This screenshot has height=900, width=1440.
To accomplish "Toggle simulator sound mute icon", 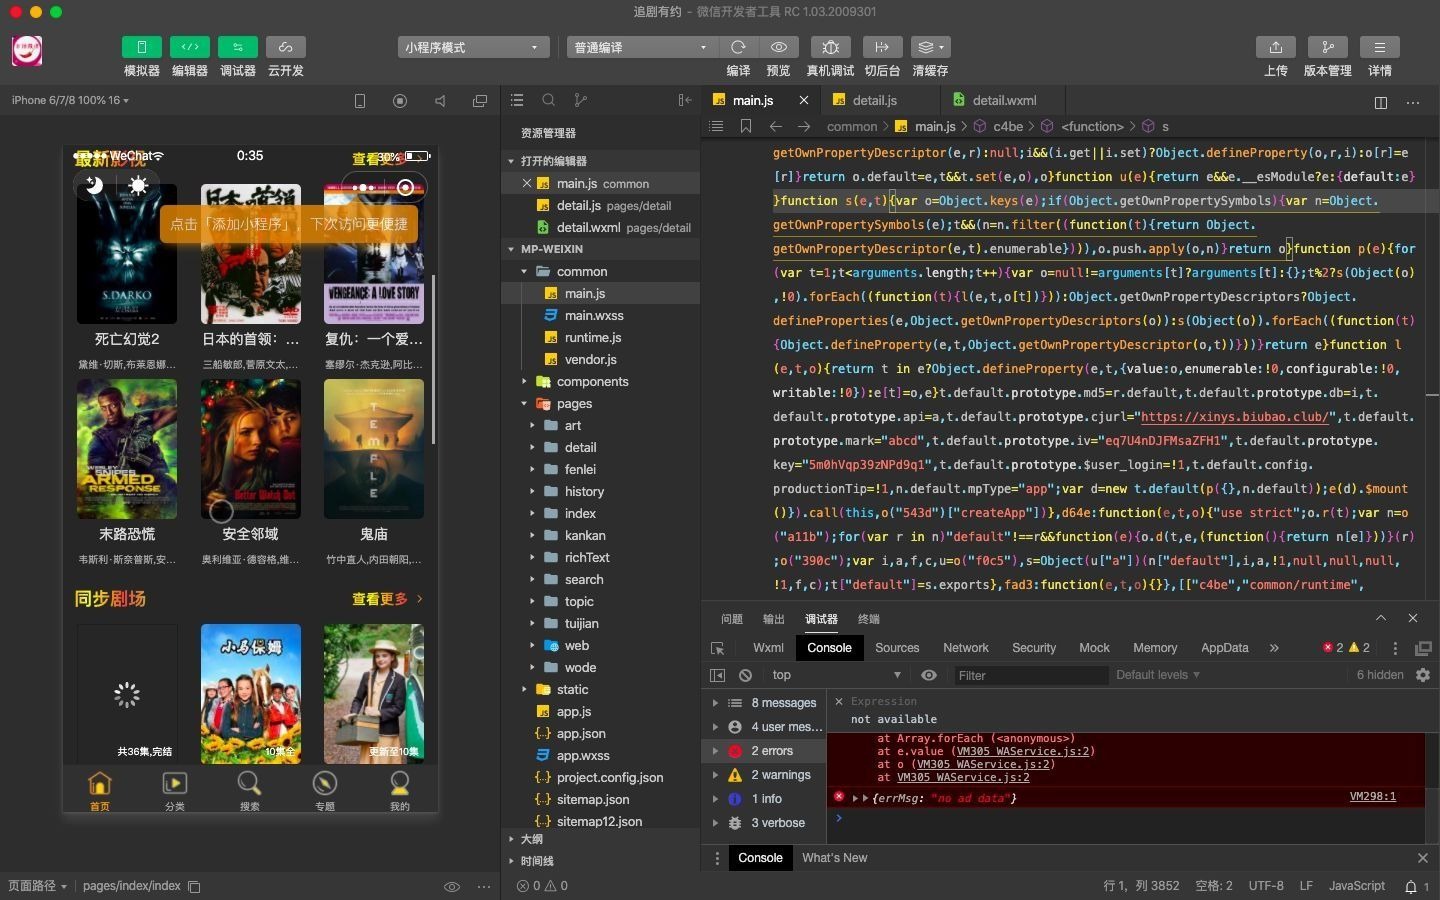I will click(440, 100).
